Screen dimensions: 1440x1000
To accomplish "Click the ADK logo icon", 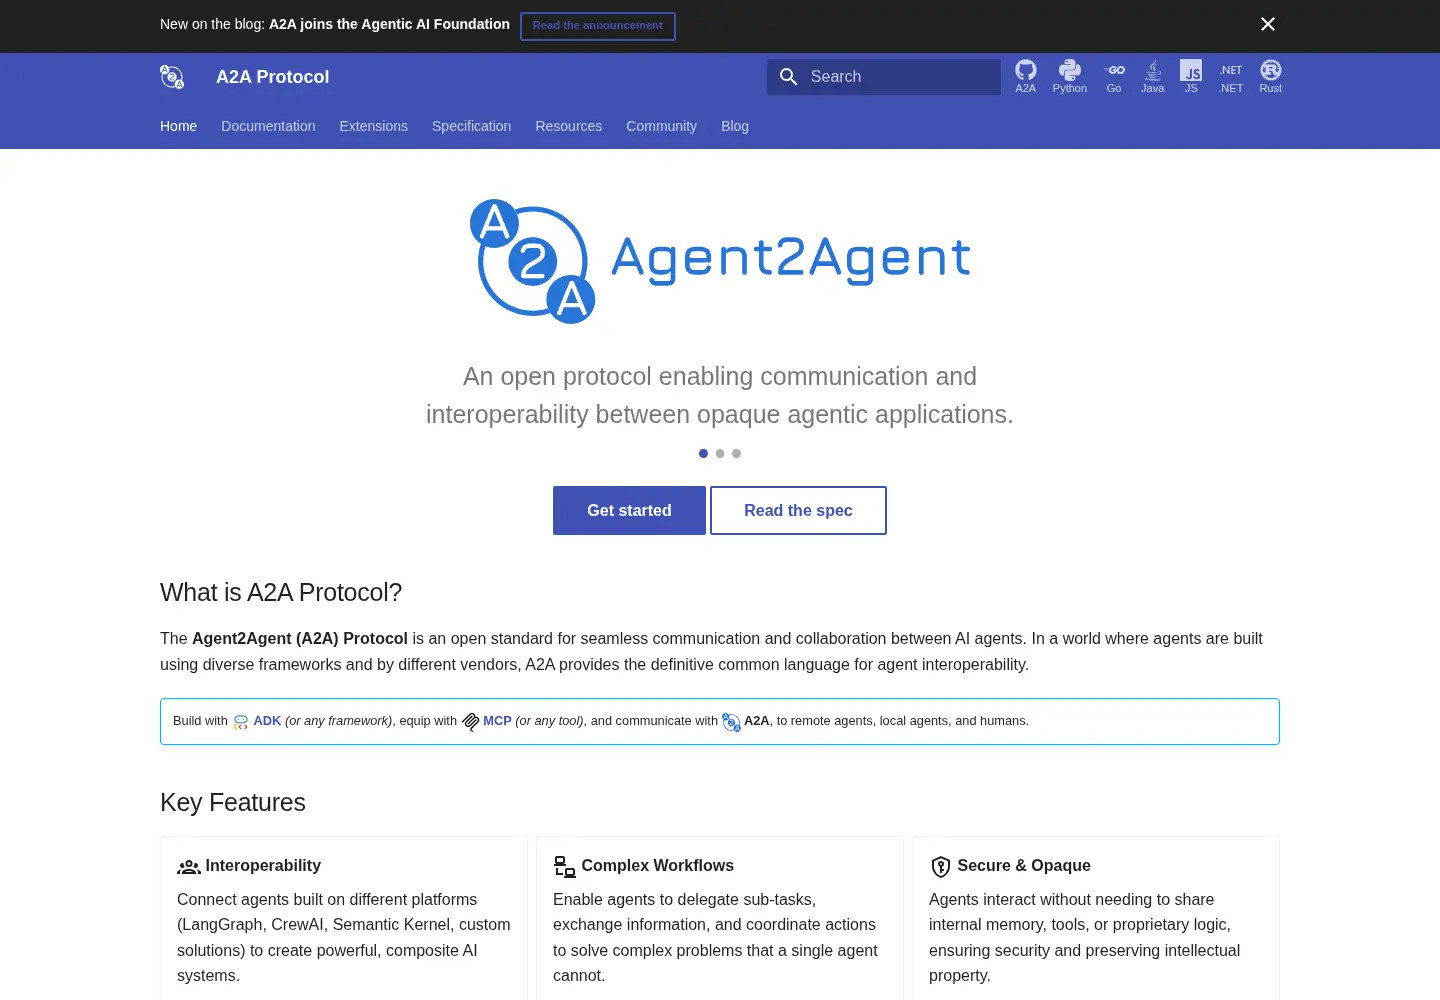I will [241, 722].
